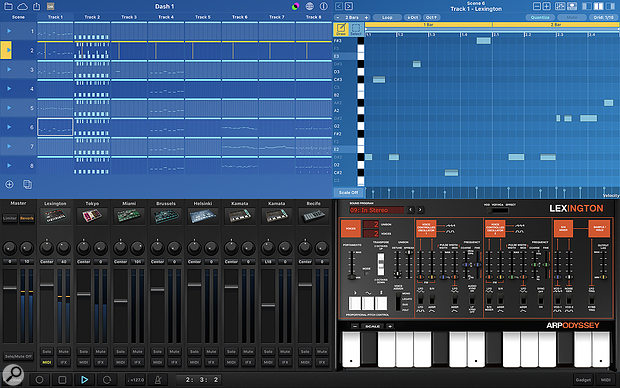Open the Recife gadget thumbnail
Screen dimensions: 620x388
click(314, 216)
